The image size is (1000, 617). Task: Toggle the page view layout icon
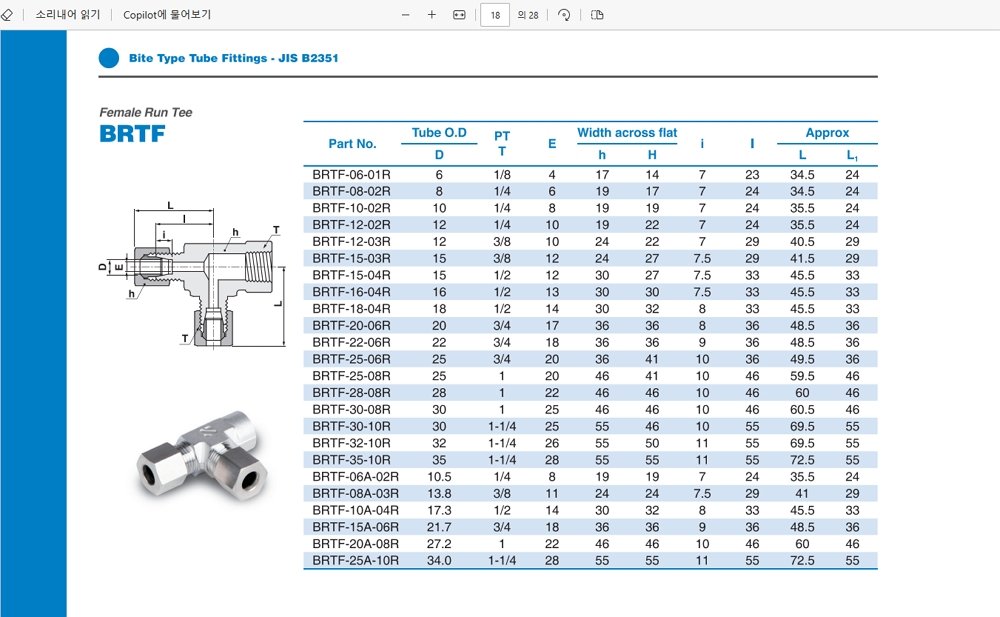coord(597,15)
